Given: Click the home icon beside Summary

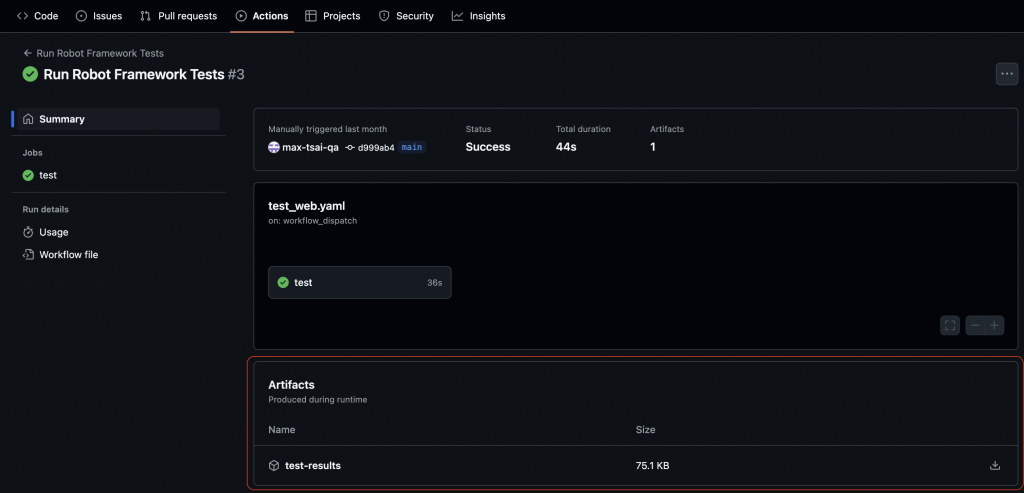Looking at the screenshot, I should click(x=28, y=119).
